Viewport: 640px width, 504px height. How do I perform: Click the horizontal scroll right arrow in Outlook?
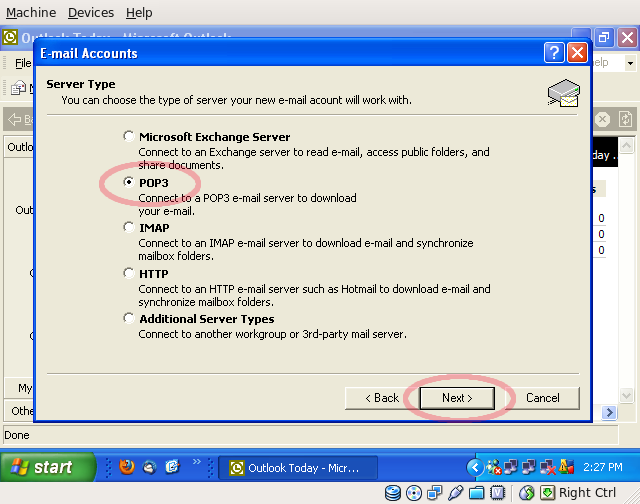tap(609, 413)
